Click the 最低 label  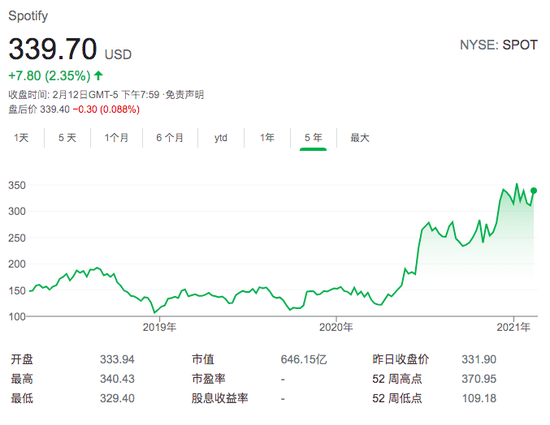22,399
